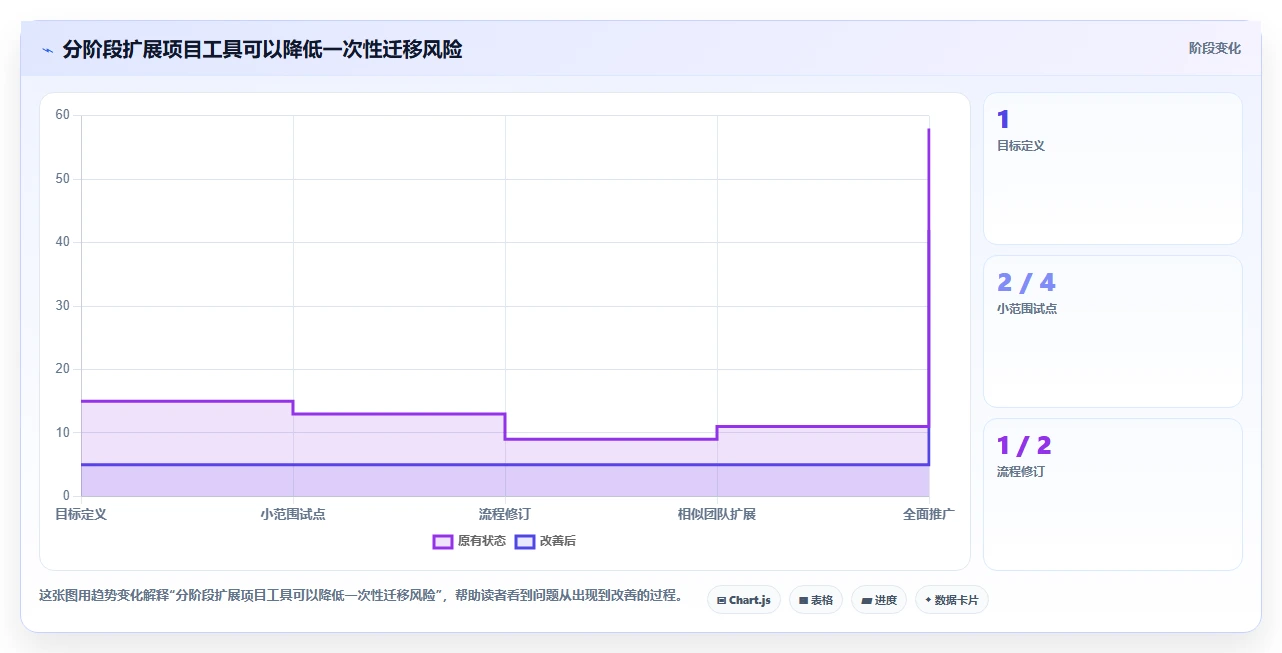The width and height of the screenshot is (1282, 653).
Task: Open the 小范围试点 stat card
Action: click(x=1113, y=332)
